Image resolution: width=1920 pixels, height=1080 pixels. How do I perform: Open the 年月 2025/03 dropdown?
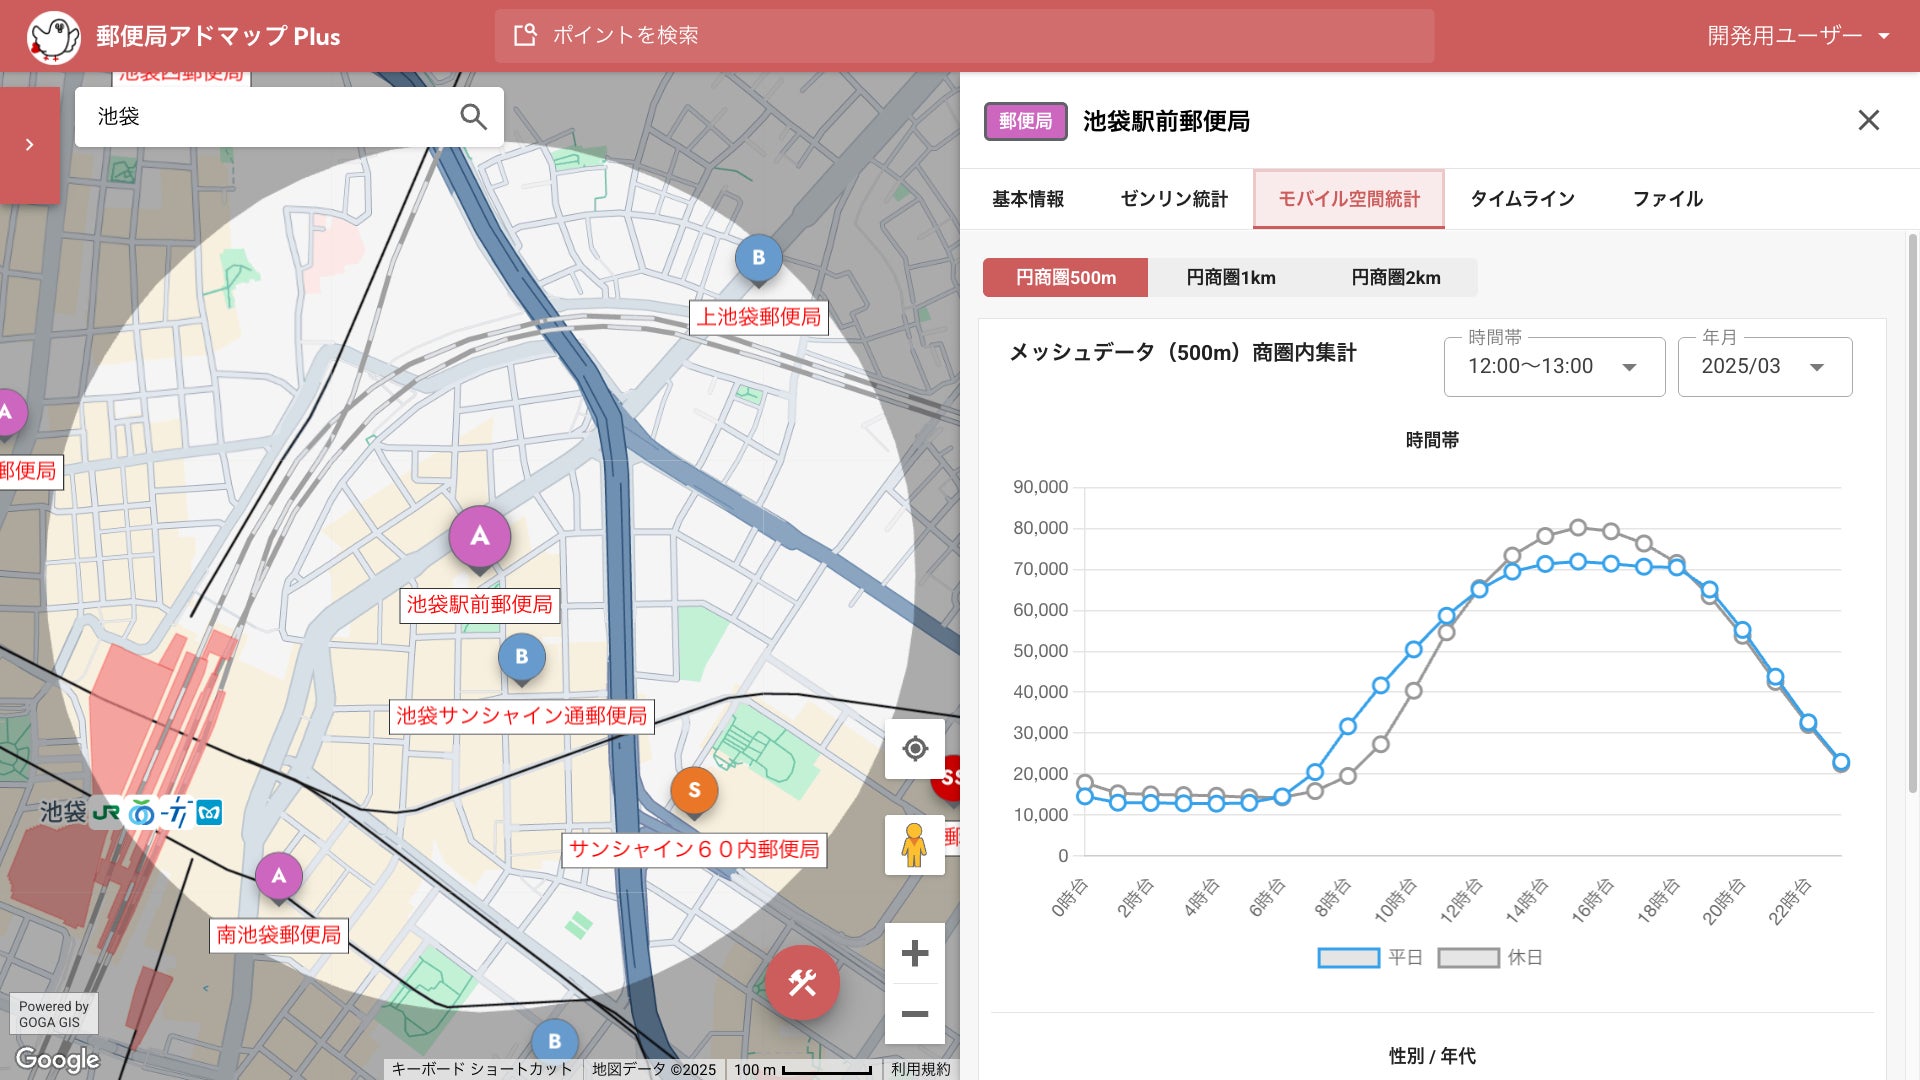[1764, 367]
